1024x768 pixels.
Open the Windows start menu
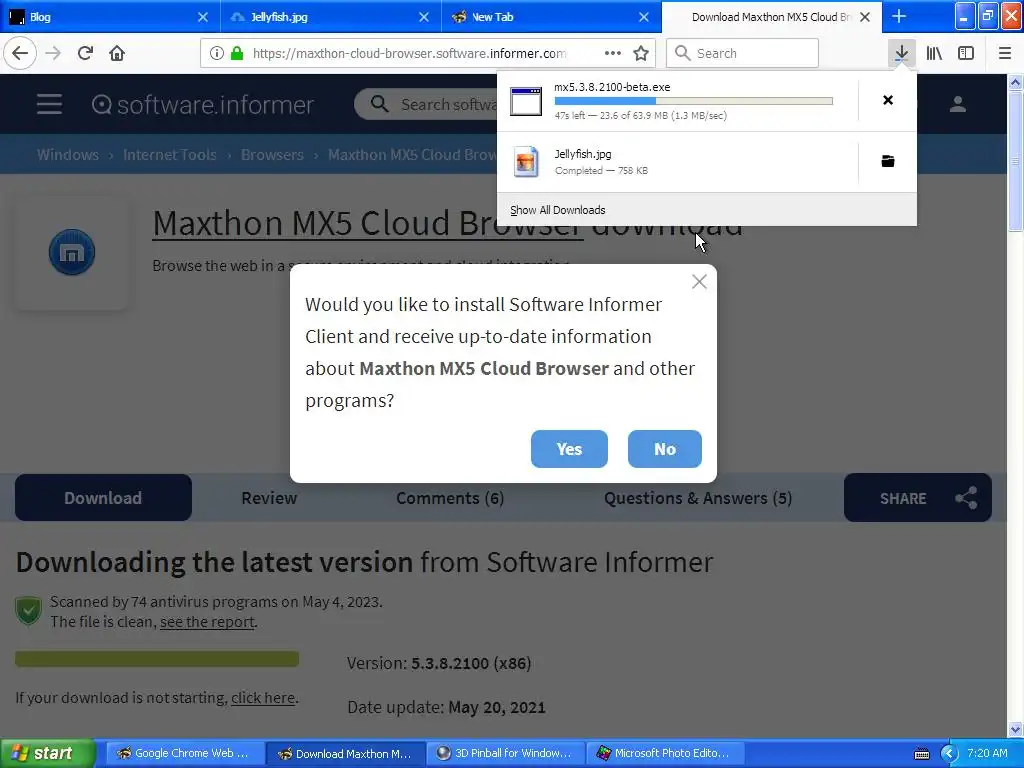[x=48, y=754]
